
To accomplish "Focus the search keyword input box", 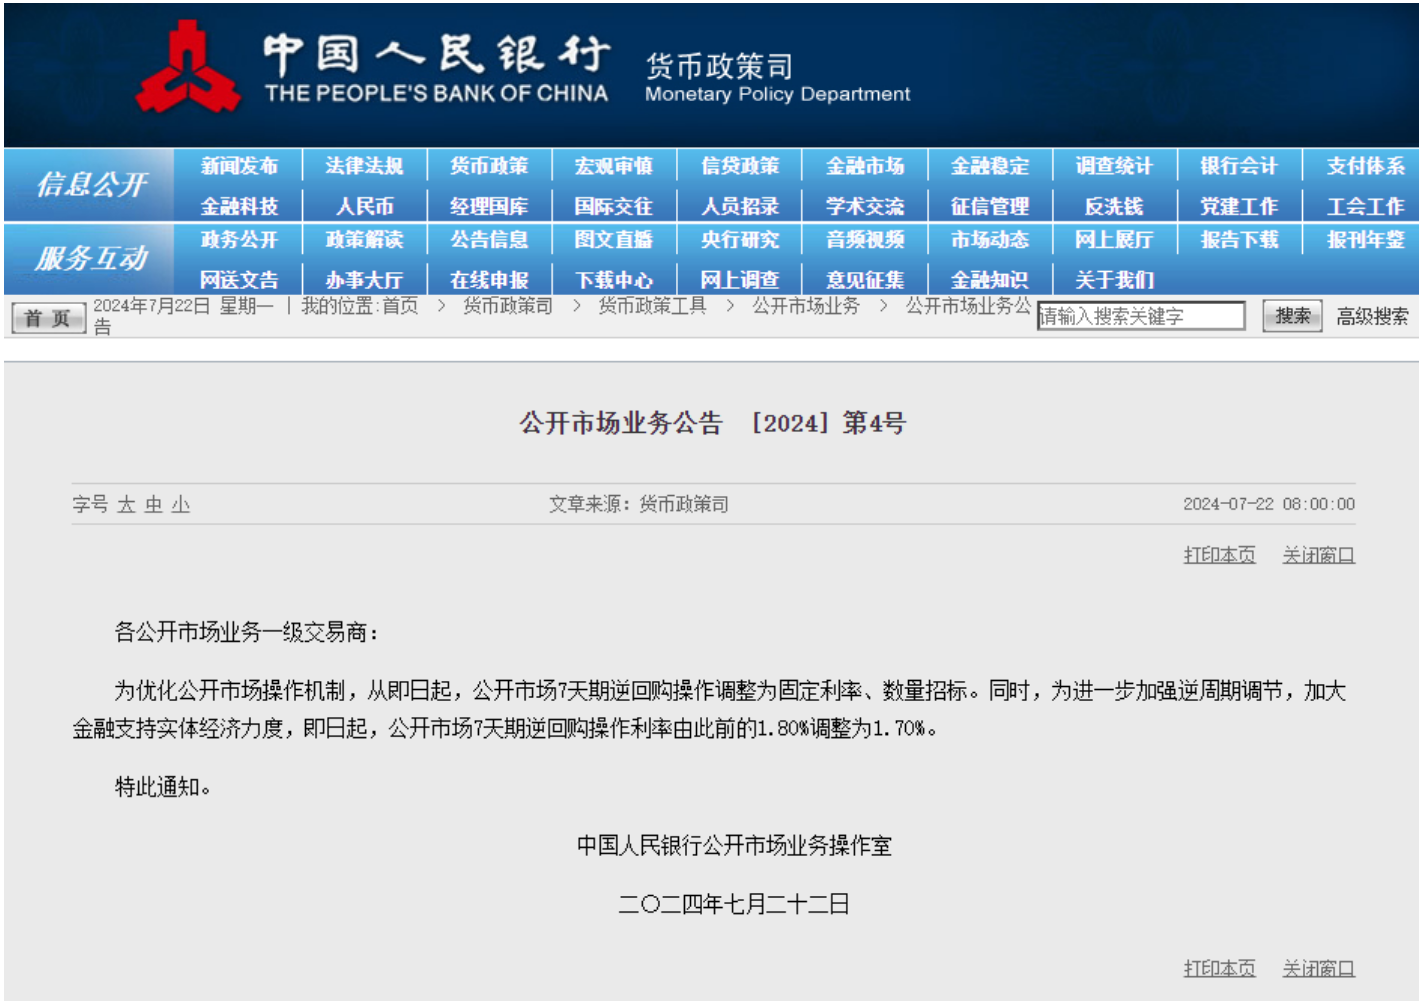I will pyautogui.click(x=1141, y=316).
